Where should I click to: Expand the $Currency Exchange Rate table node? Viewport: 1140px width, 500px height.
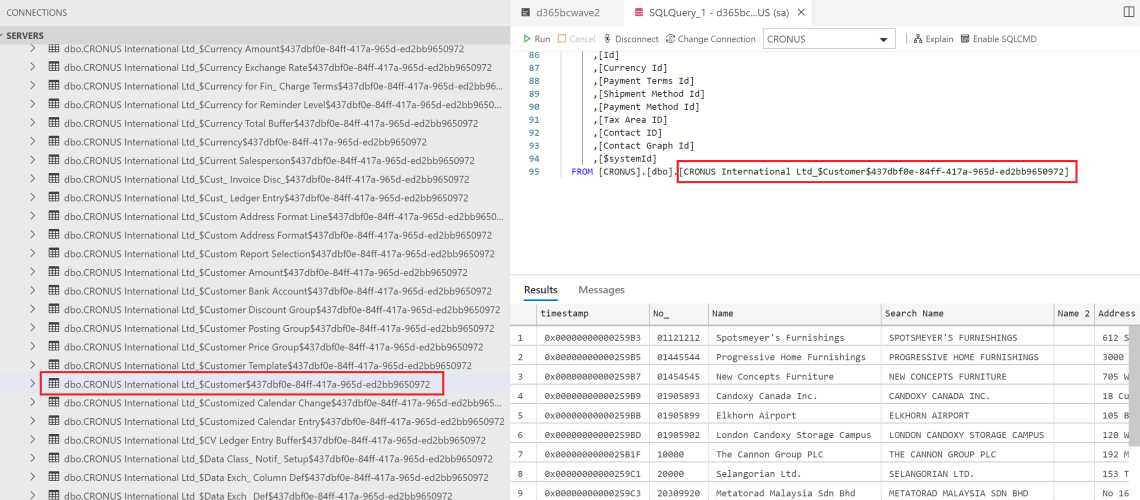point(33,67)
